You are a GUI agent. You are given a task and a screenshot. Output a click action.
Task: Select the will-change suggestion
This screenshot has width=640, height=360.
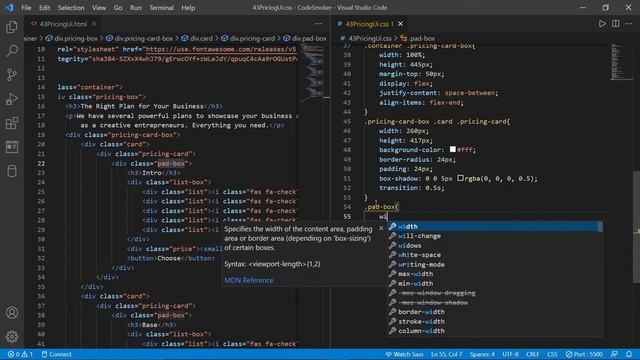pyautogui.click(x=495, y=236)
